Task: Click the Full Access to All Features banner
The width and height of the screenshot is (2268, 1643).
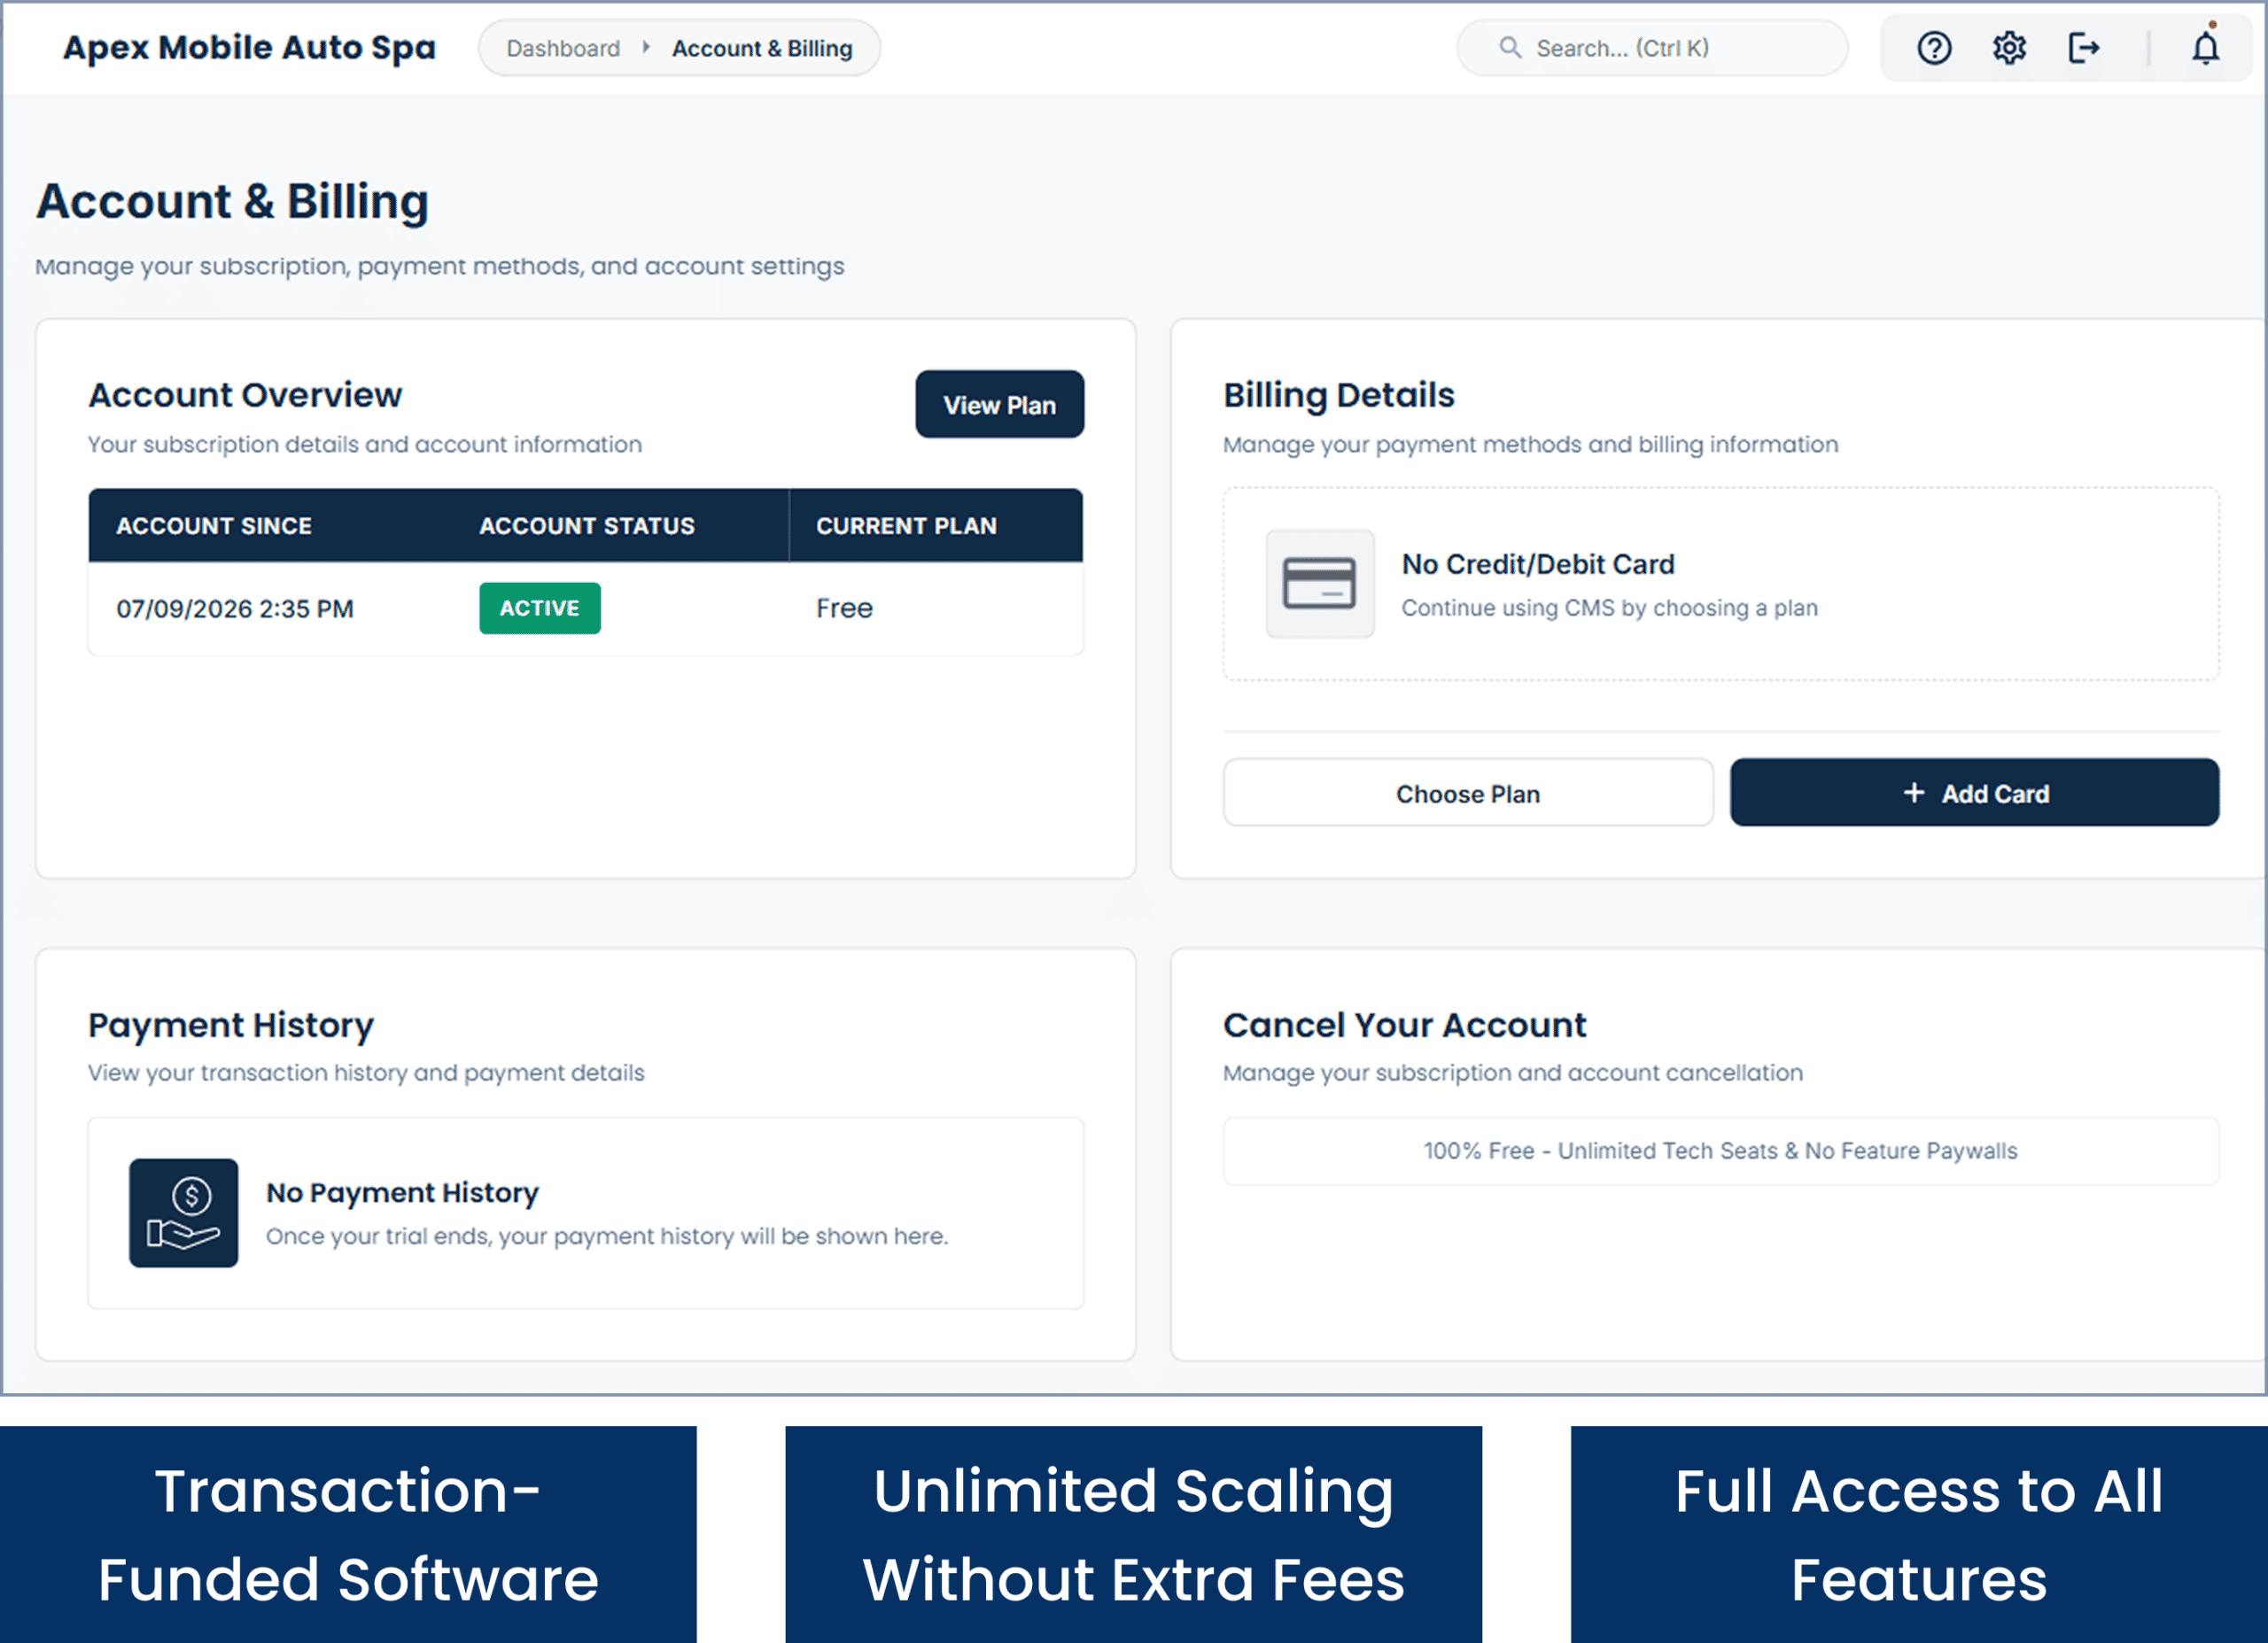Action: (1919, 1534)
